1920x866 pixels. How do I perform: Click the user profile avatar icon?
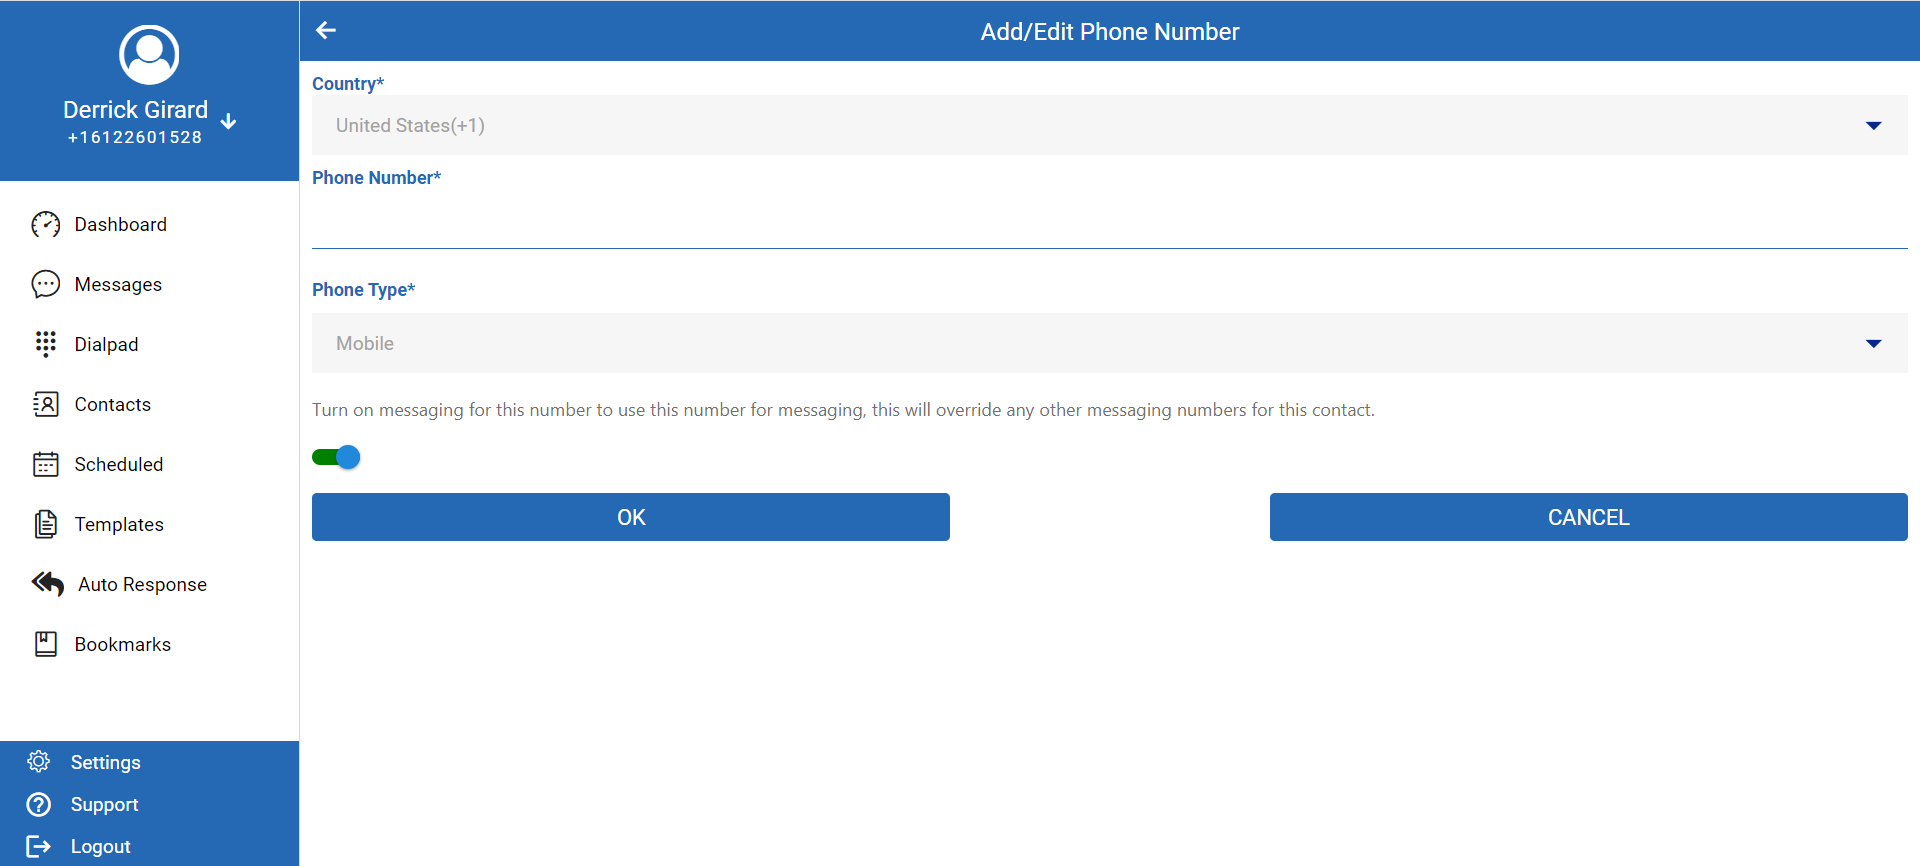coord(149,54)
